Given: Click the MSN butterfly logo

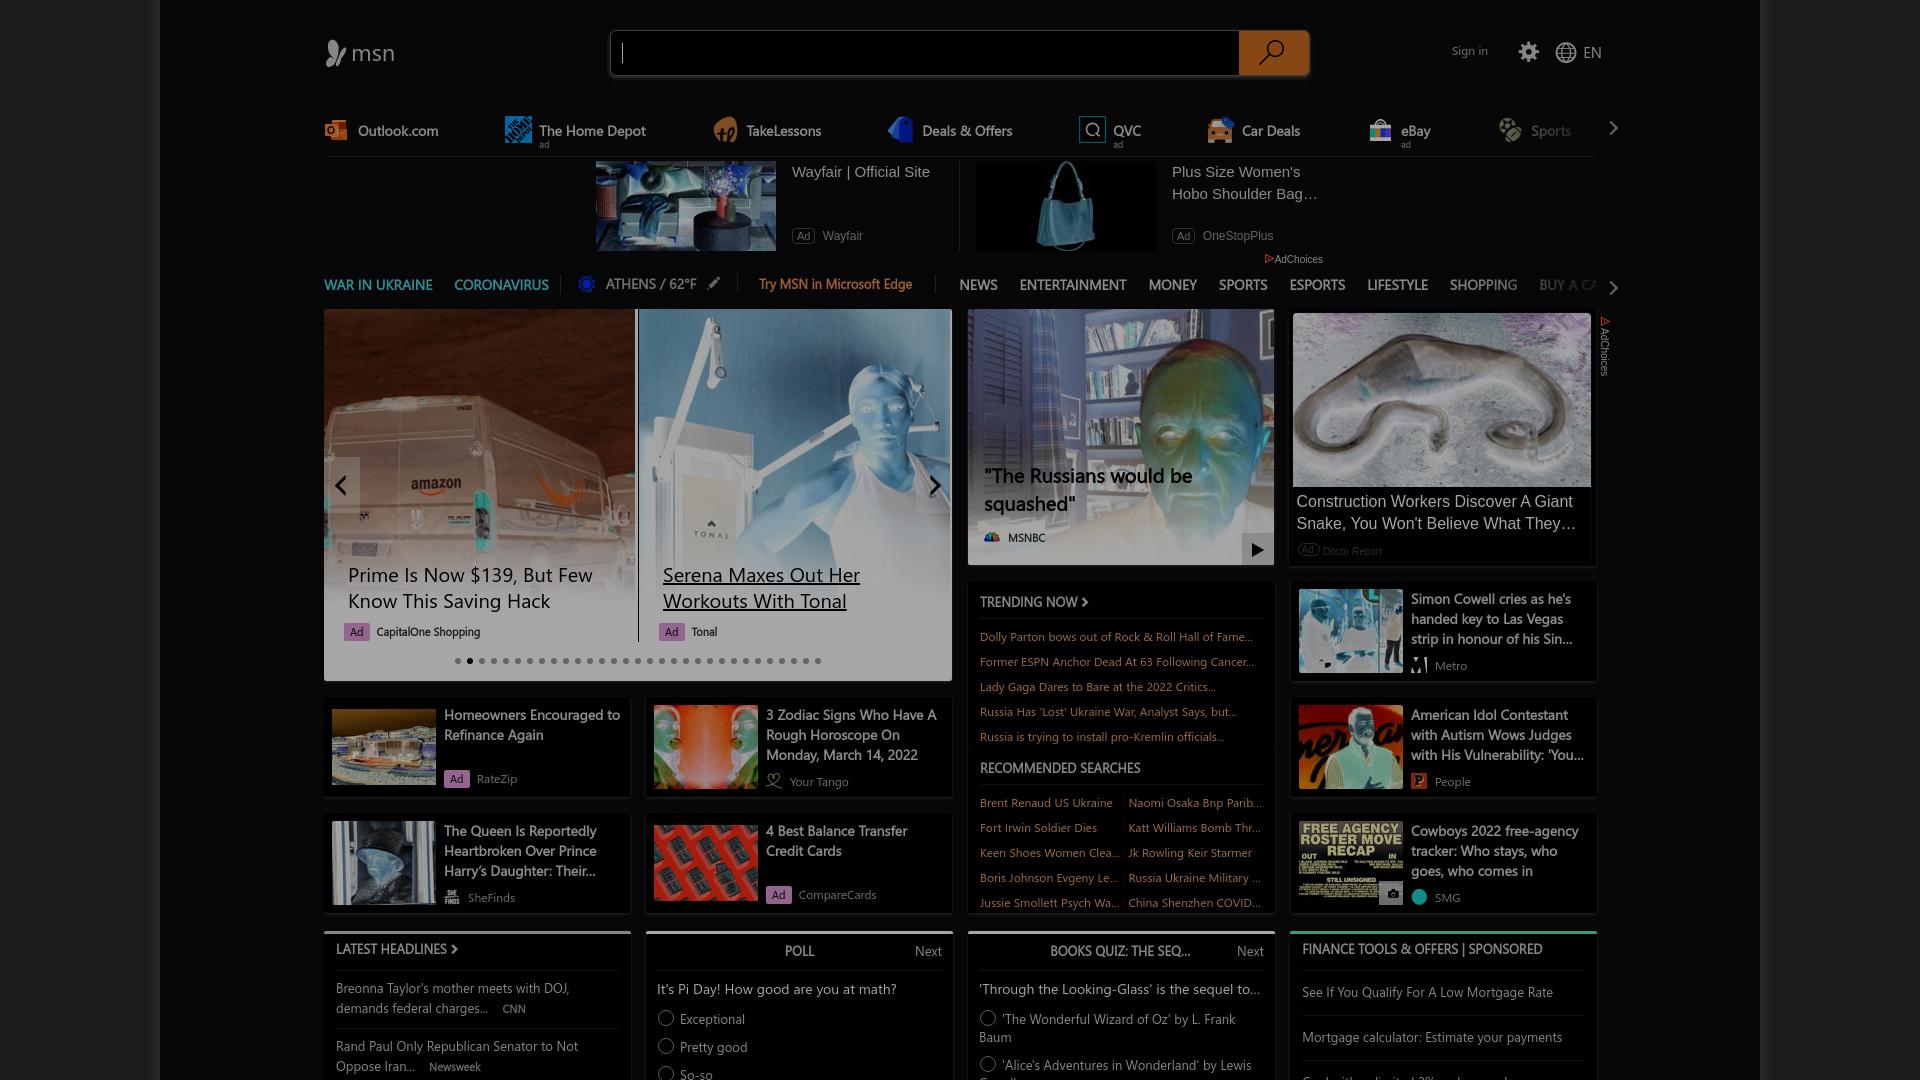Looking at the screenshot, I should (x=335, y=53).
